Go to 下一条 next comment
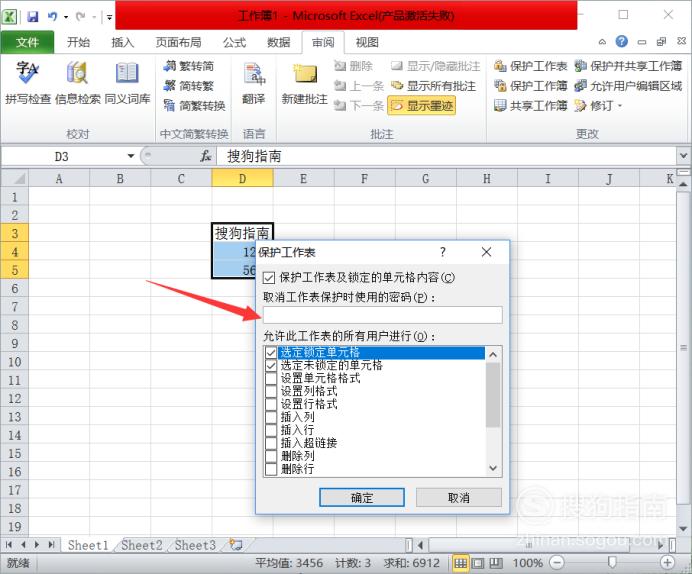Image resolution: width=692 pixels, height=574 pixels. click(x=358, y=105)
